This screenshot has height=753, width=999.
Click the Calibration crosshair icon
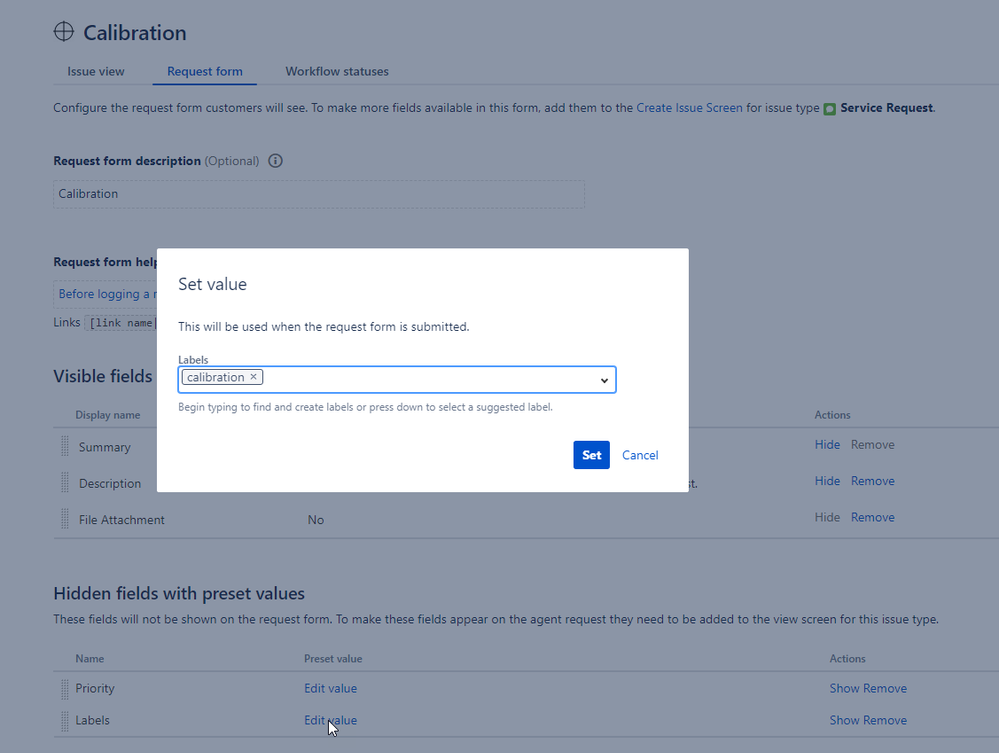click(x=64, y=31)
